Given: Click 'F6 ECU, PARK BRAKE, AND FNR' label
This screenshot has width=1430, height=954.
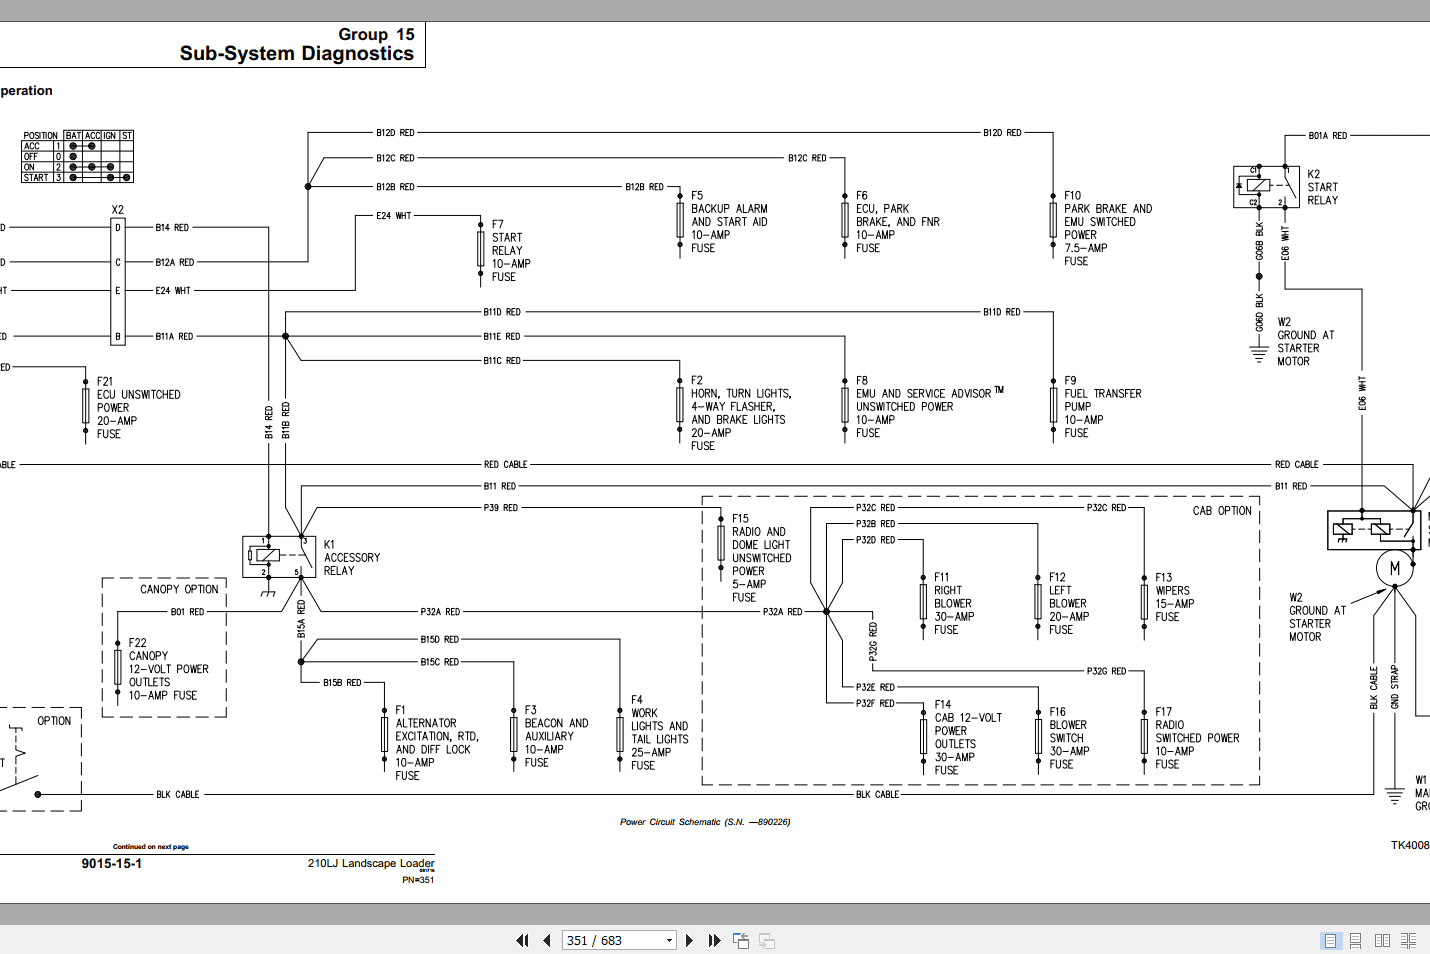Looking at the screenshot, I should (897, 222).
